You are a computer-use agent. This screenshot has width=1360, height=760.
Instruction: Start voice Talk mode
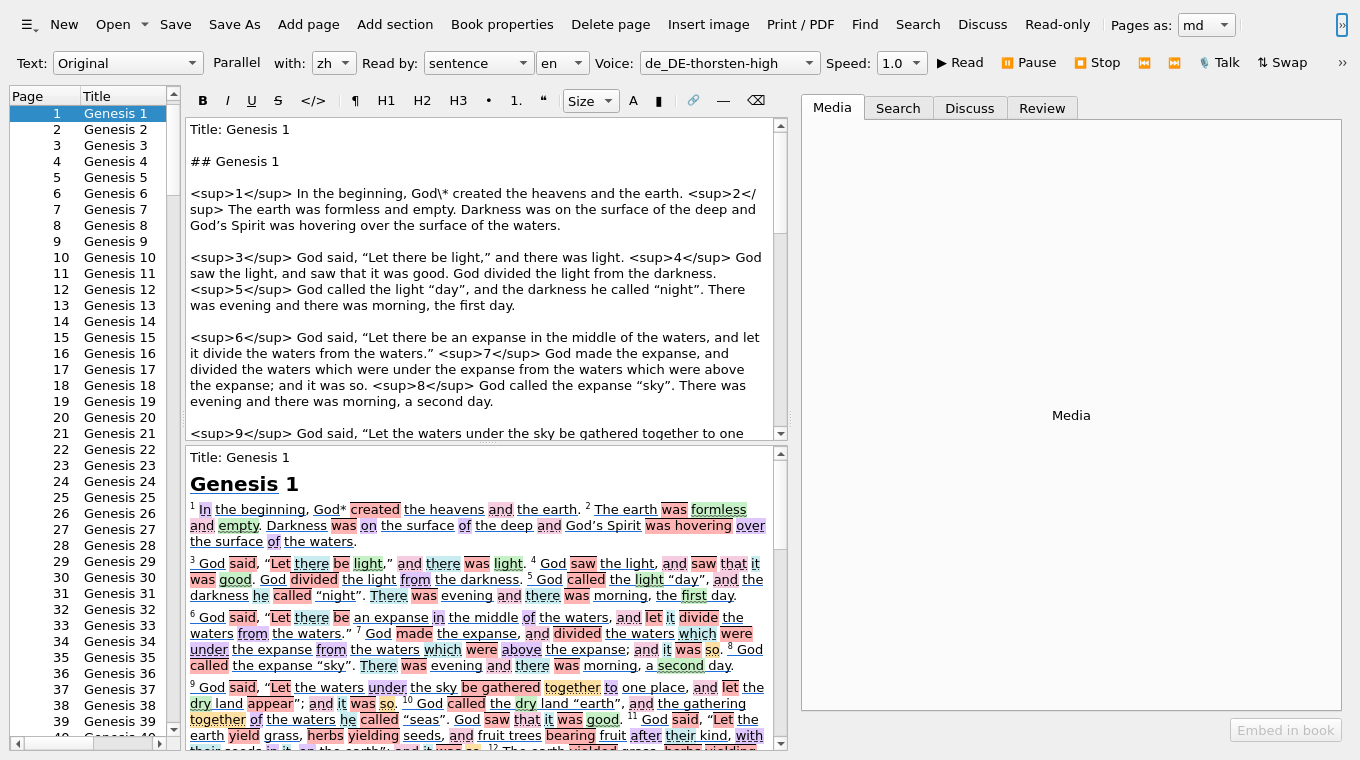coord(1219,63)
